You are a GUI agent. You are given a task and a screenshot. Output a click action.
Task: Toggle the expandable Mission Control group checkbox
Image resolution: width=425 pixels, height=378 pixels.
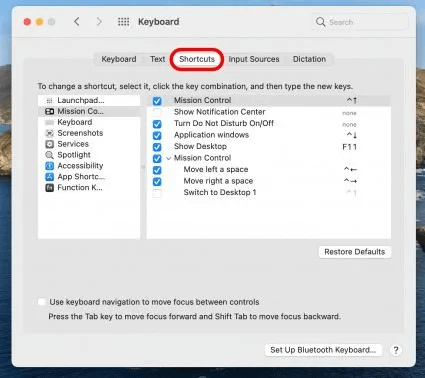[157, 158]
